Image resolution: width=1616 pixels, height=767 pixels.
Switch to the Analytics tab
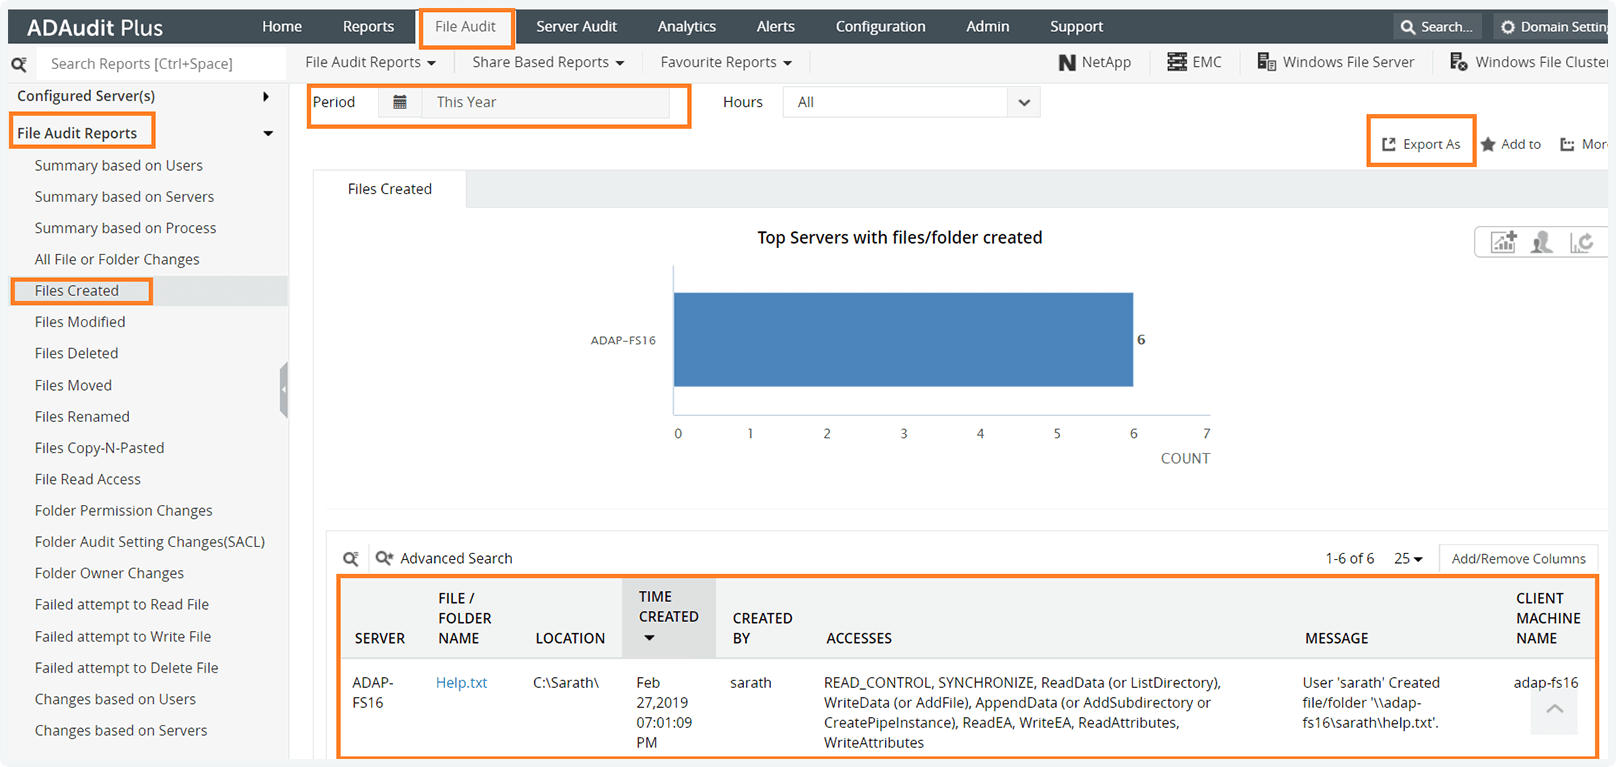pyautogui.click(x=686, y=26)
